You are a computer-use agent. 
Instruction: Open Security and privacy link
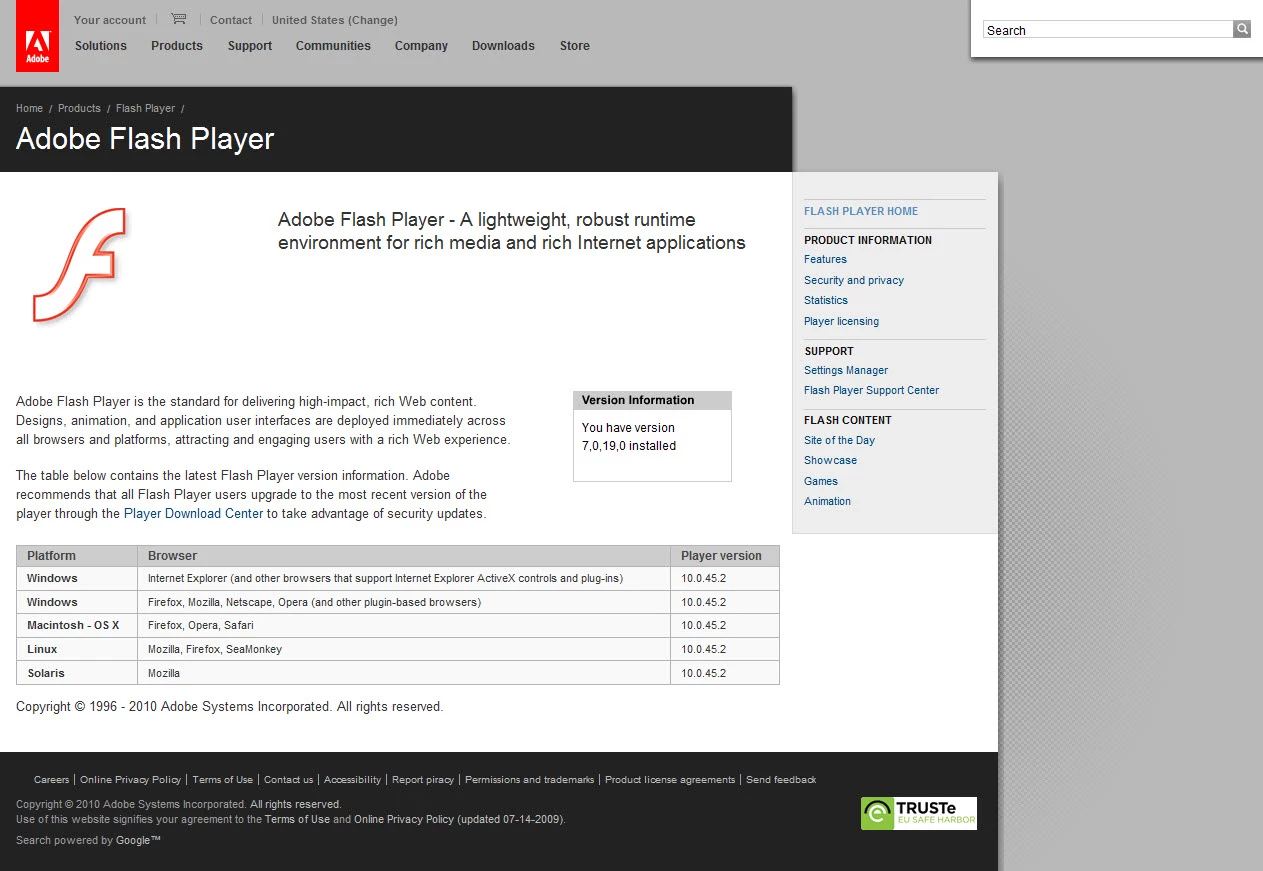tap(854, 280)
